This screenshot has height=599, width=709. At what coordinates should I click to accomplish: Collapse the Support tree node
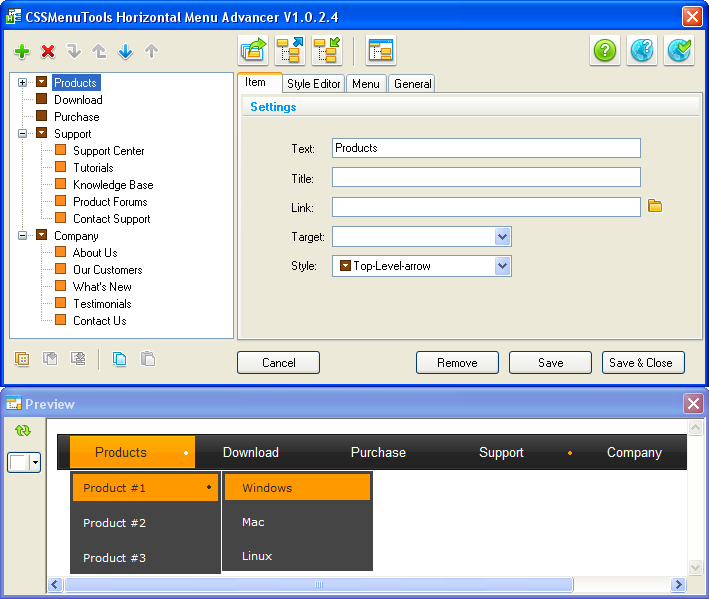(x=22, y=133)
